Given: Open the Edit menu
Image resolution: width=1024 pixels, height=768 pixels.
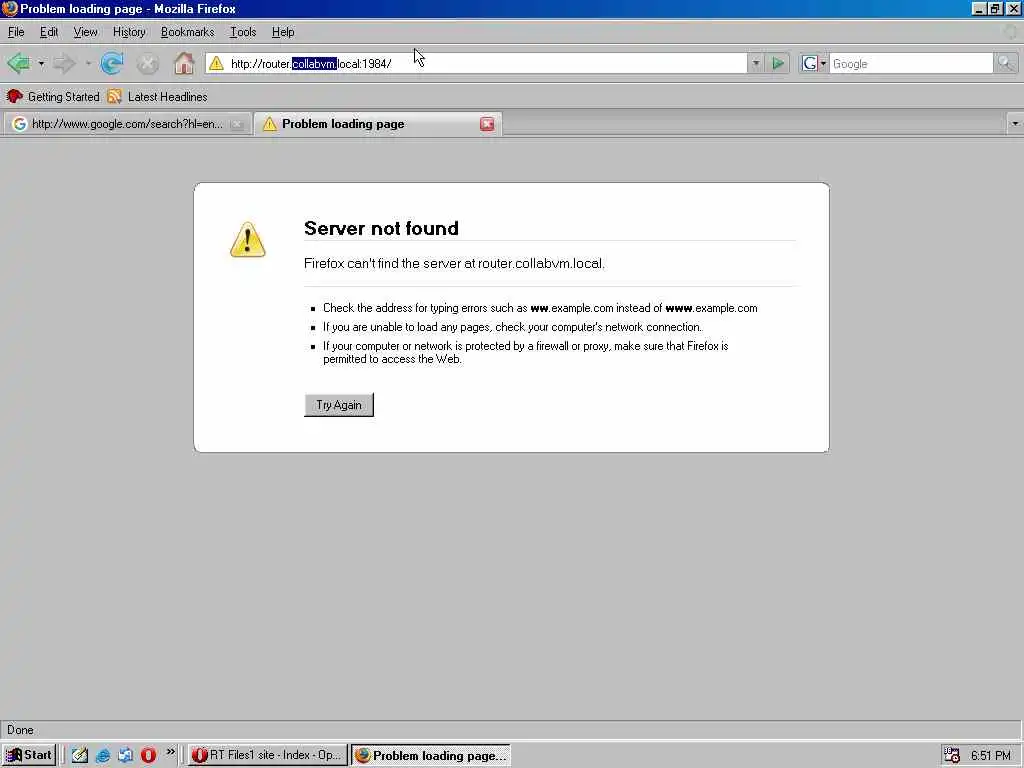Looking at the screenshot, I should 49,32.
